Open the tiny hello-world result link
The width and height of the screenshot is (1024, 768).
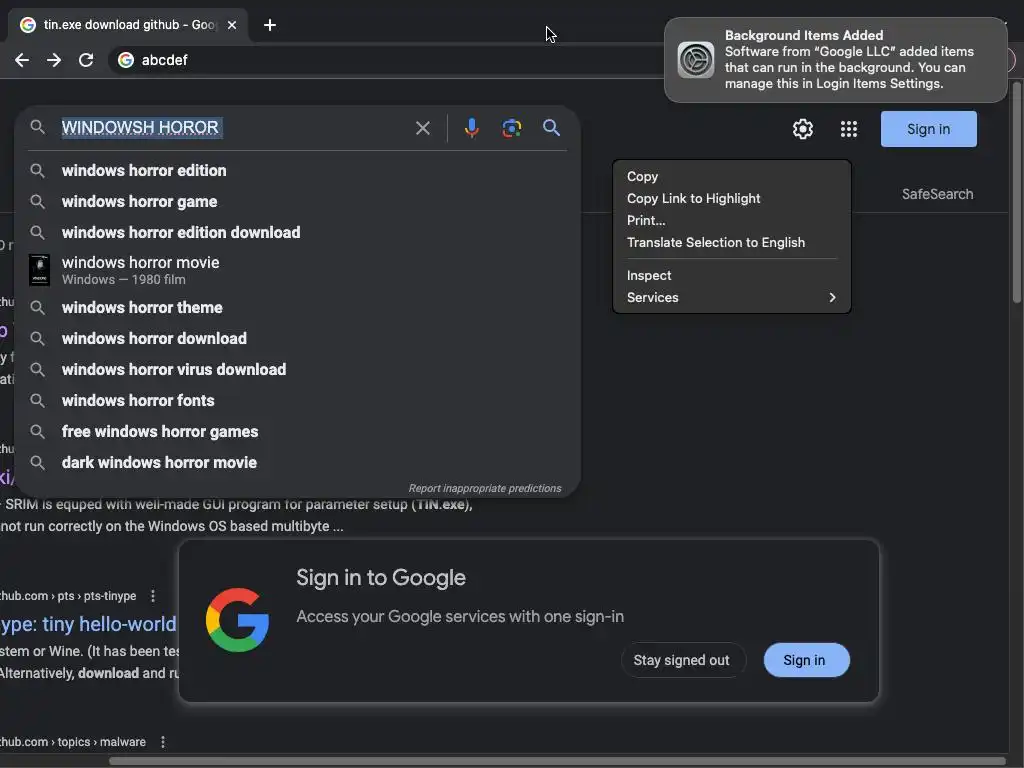88,624
